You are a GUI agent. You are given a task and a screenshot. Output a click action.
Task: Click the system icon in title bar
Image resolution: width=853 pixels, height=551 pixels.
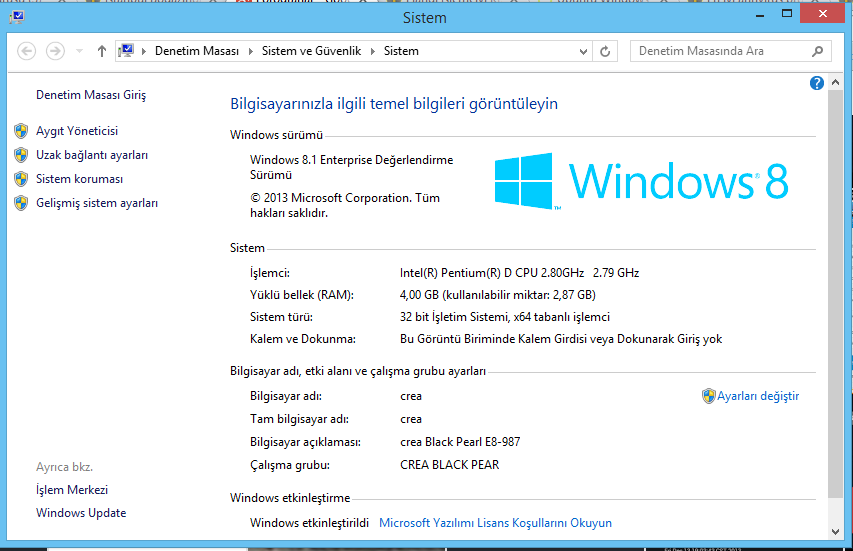[x=17, y=17]
